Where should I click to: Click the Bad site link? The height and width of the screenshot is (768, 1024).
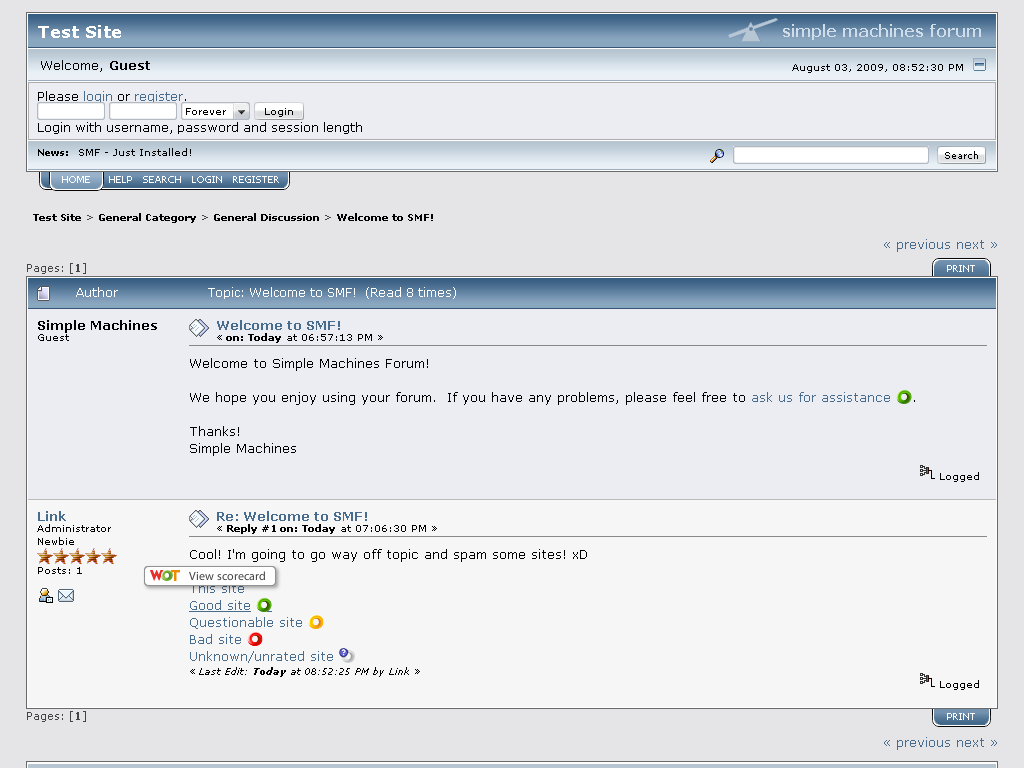pos(216,639)
